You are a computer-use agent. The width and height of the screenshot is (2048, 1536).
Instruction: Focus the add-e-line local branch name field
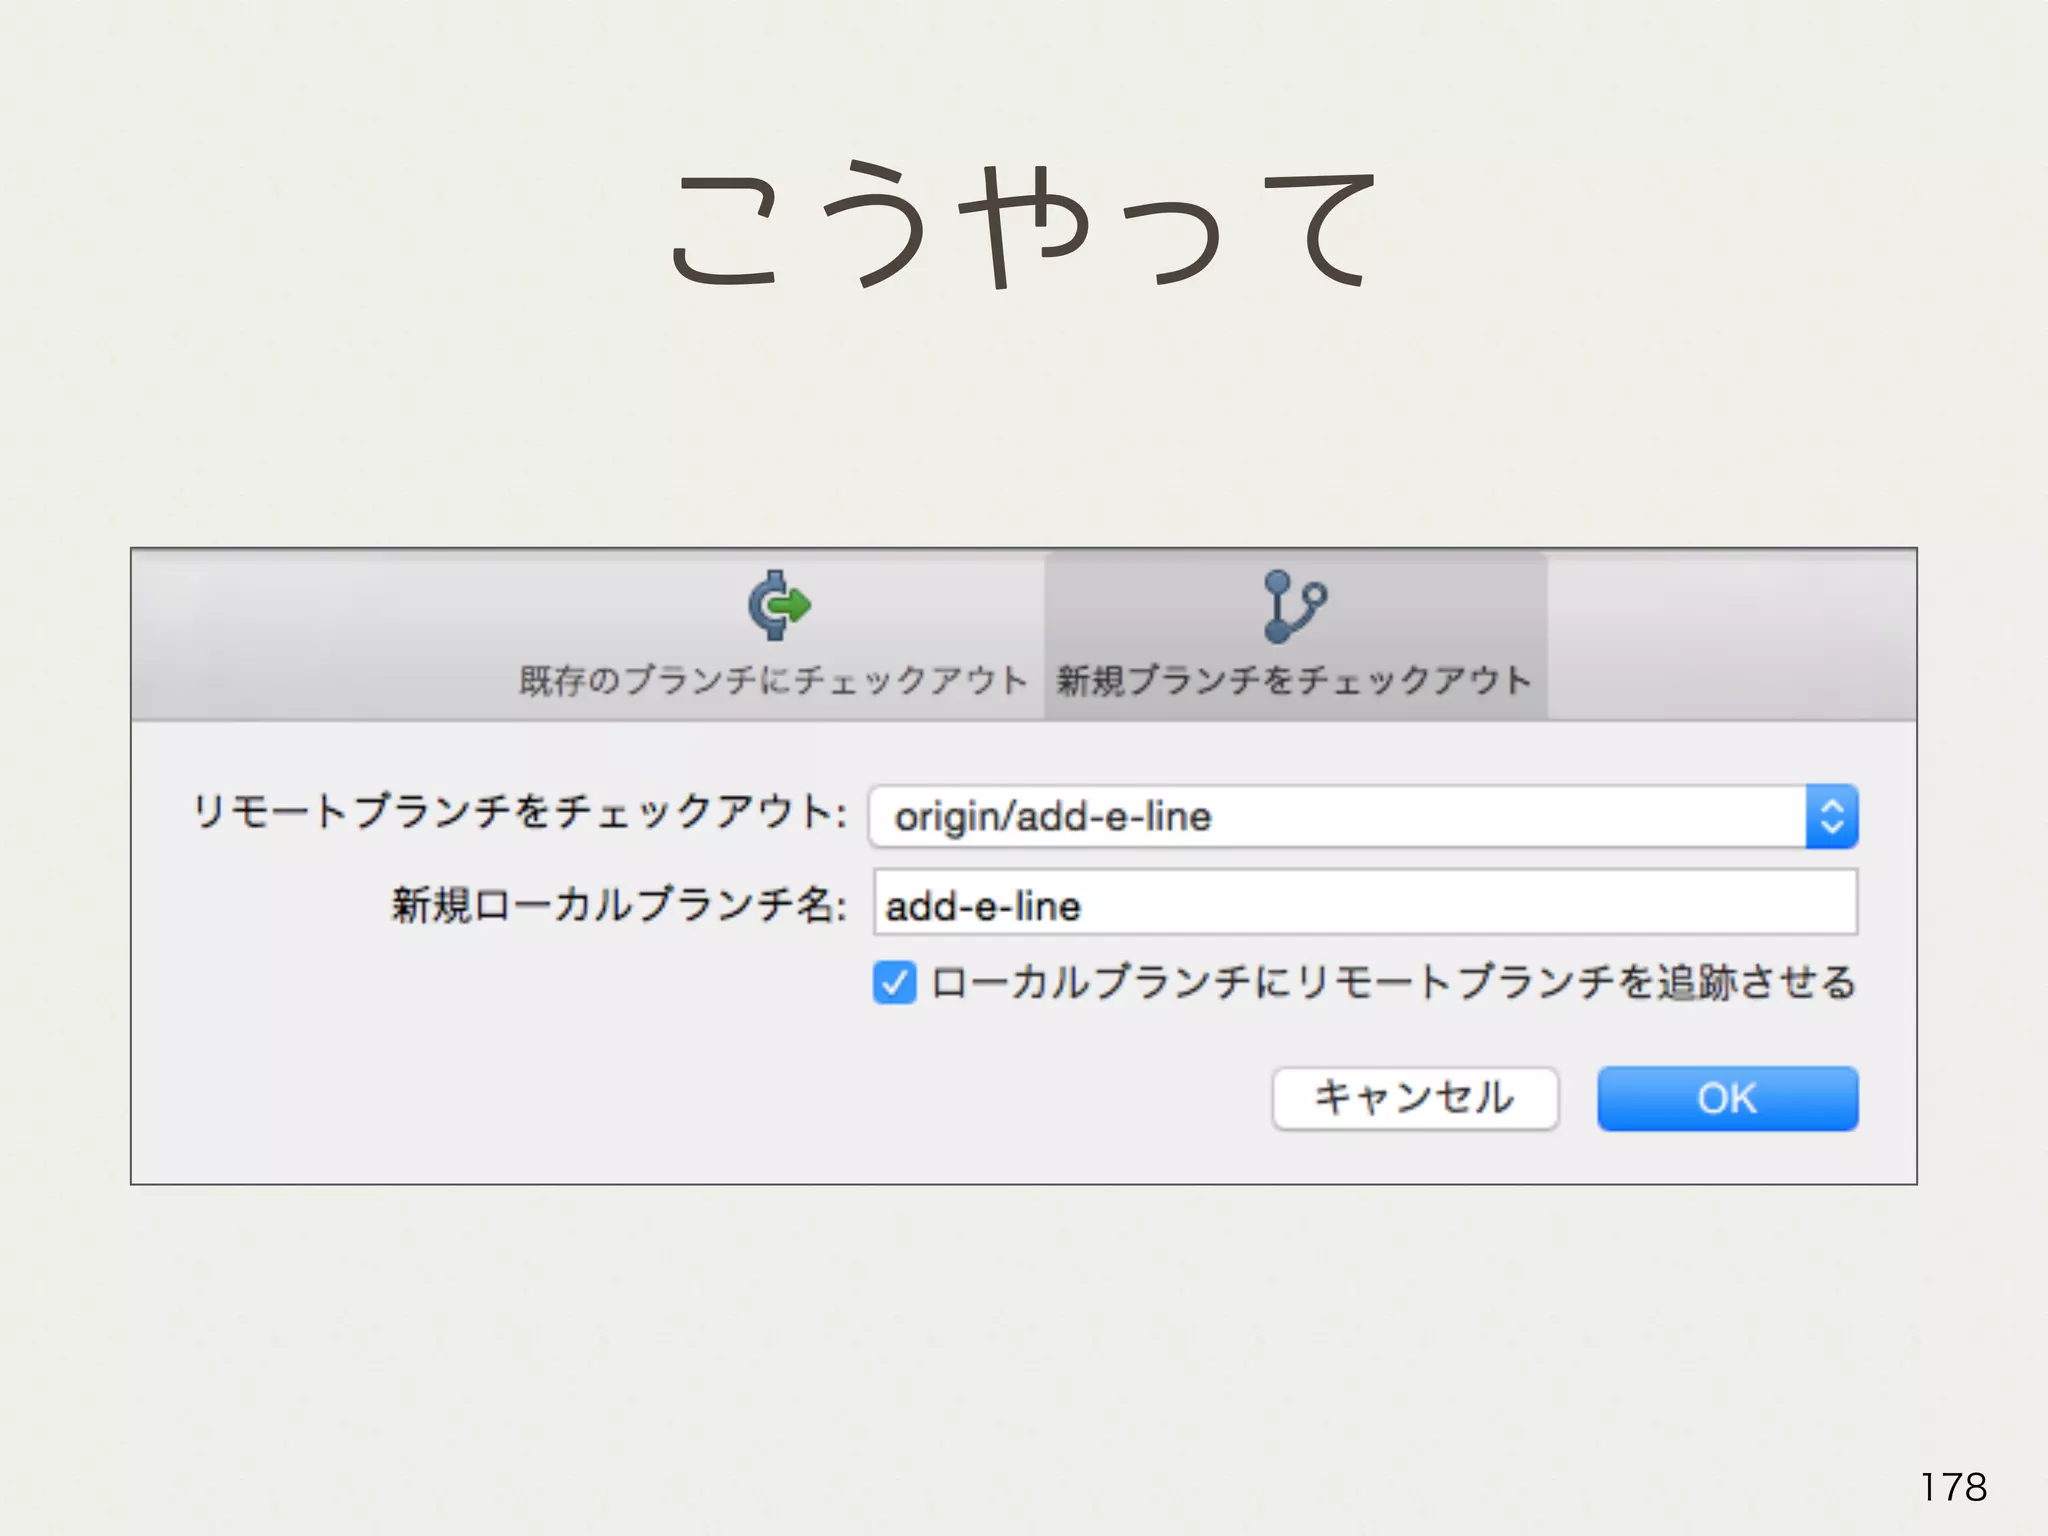[1364, 903]
